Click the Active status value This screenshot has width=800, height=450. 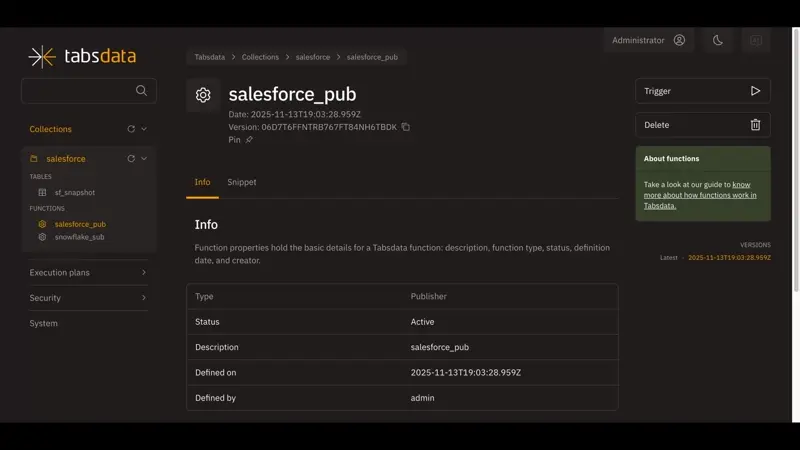tap(422, 322)
